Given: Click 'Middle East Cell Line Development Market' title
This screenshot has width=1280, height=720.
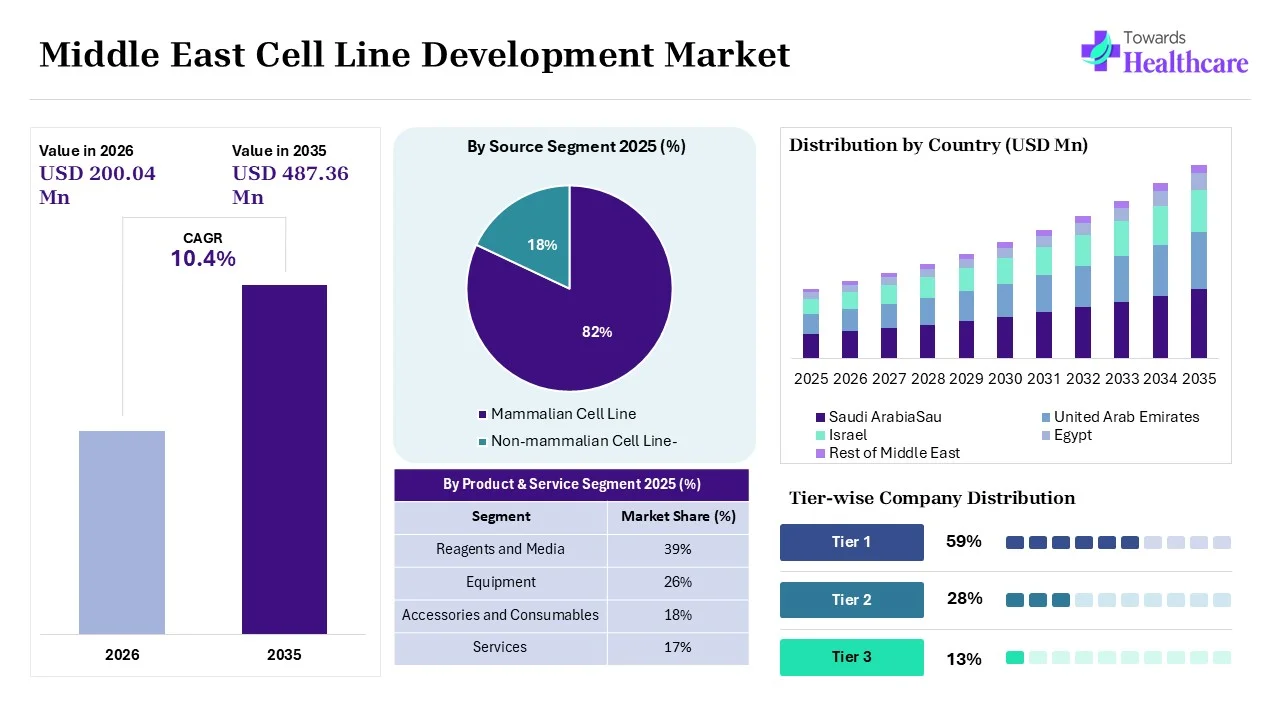Looking at the screenshot, I should [414, 54].
